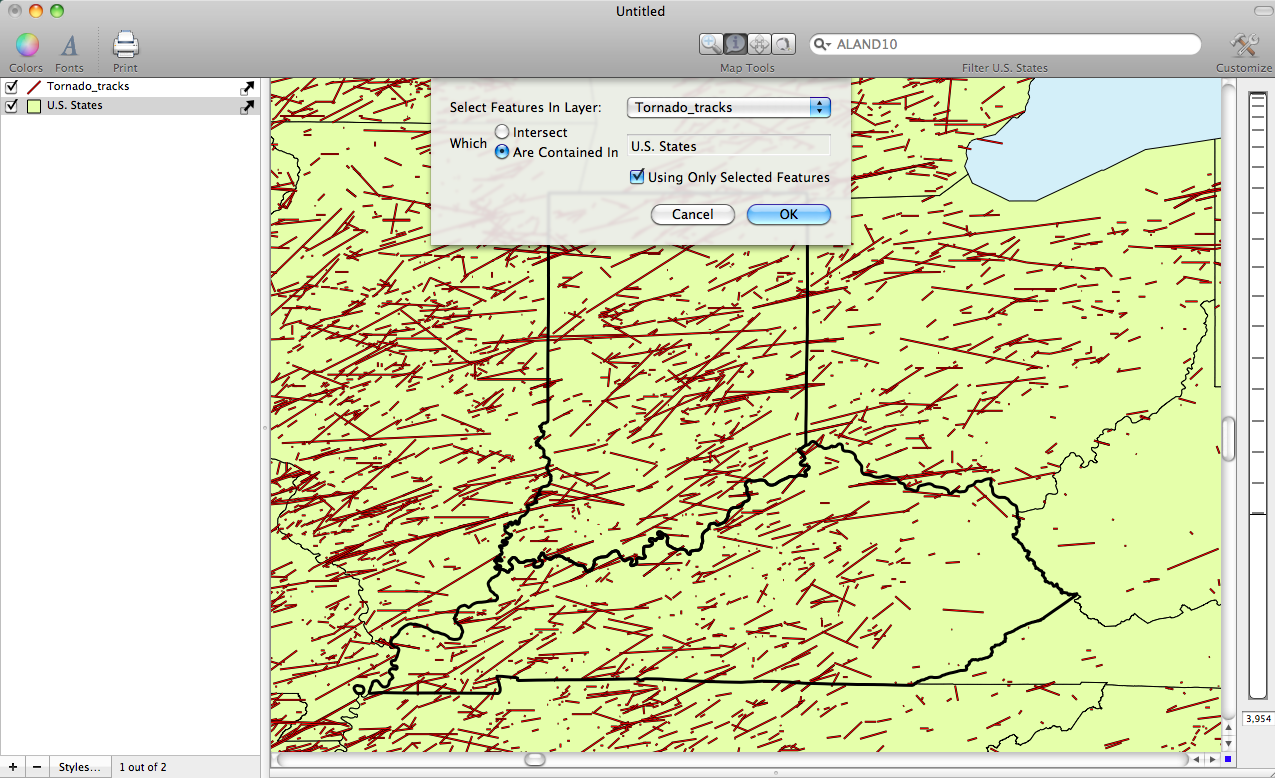Click the U.S. States light green swatch
Viewport: 1275px width, 778px height.
point(34,106)
